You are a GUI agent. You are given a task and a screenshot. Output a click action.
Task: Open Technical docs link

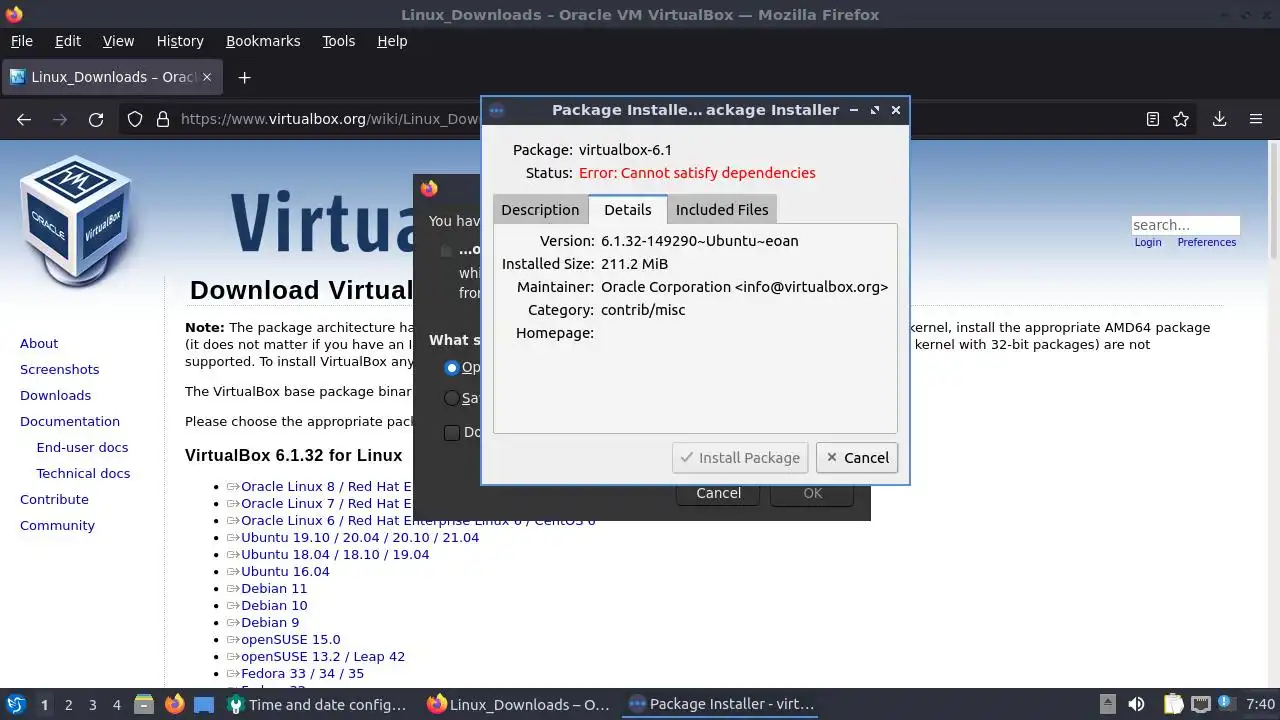coord(83,473)
